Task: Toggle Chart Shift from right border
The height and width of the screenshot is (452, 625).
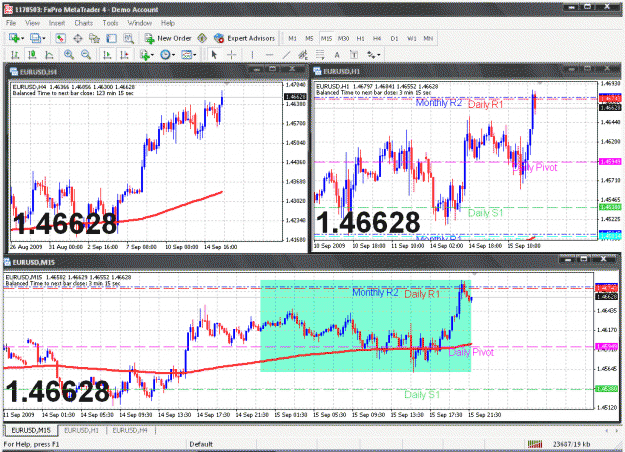Action: click(x=124, y=55)
